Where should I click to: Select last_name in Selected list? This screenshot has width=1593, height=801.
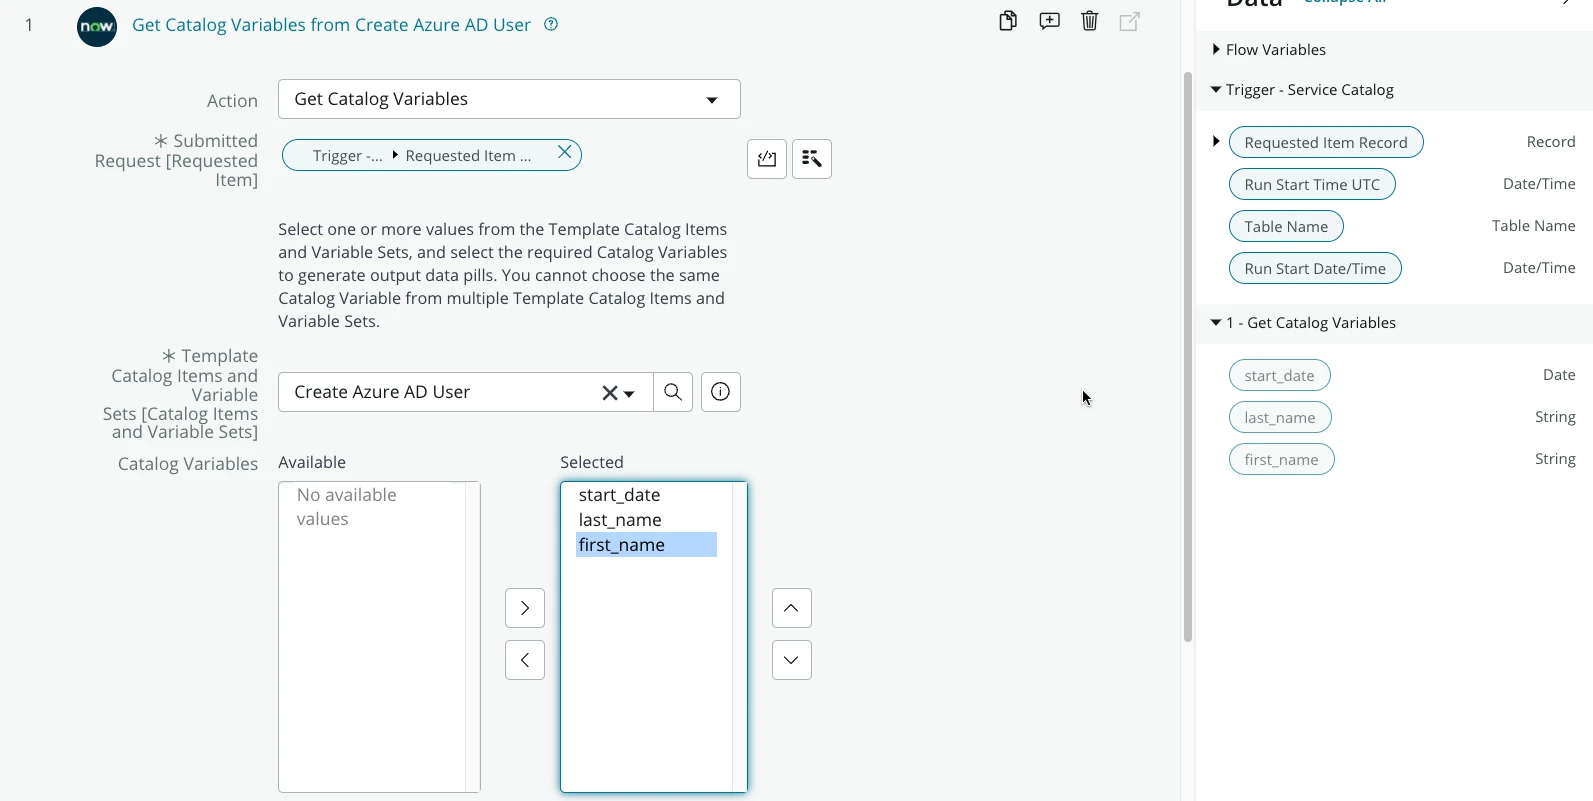tap(646, 520)
